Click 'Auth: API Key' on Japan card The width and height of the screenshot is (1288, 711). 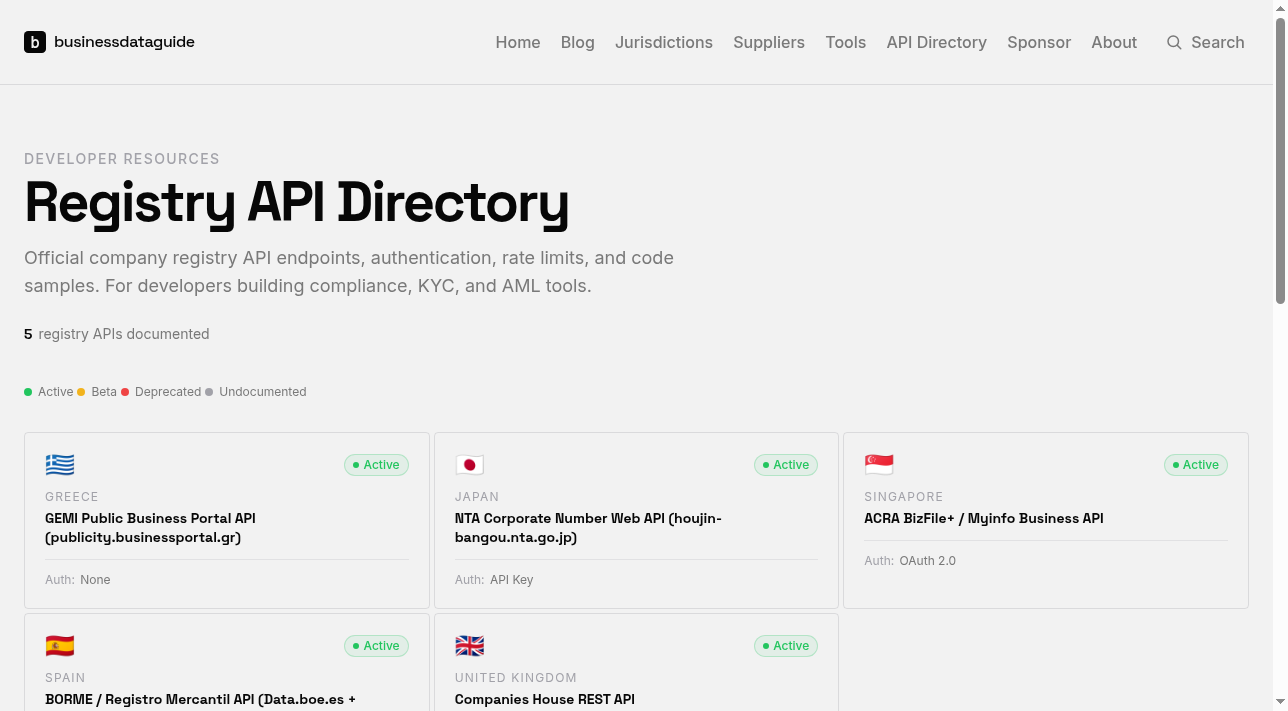click(x=494, y=580)
